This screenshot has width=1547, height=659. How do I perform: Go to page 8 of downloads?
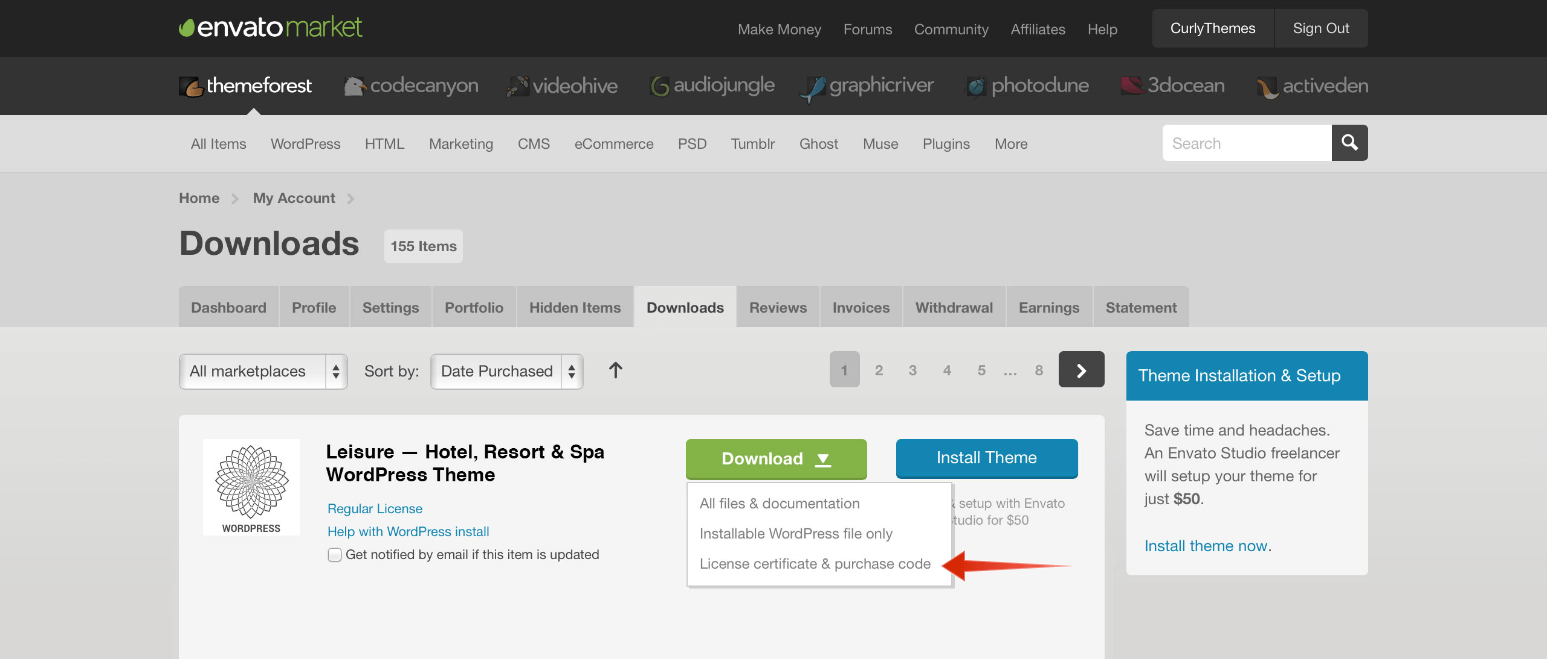click(x=1039, y=370)
